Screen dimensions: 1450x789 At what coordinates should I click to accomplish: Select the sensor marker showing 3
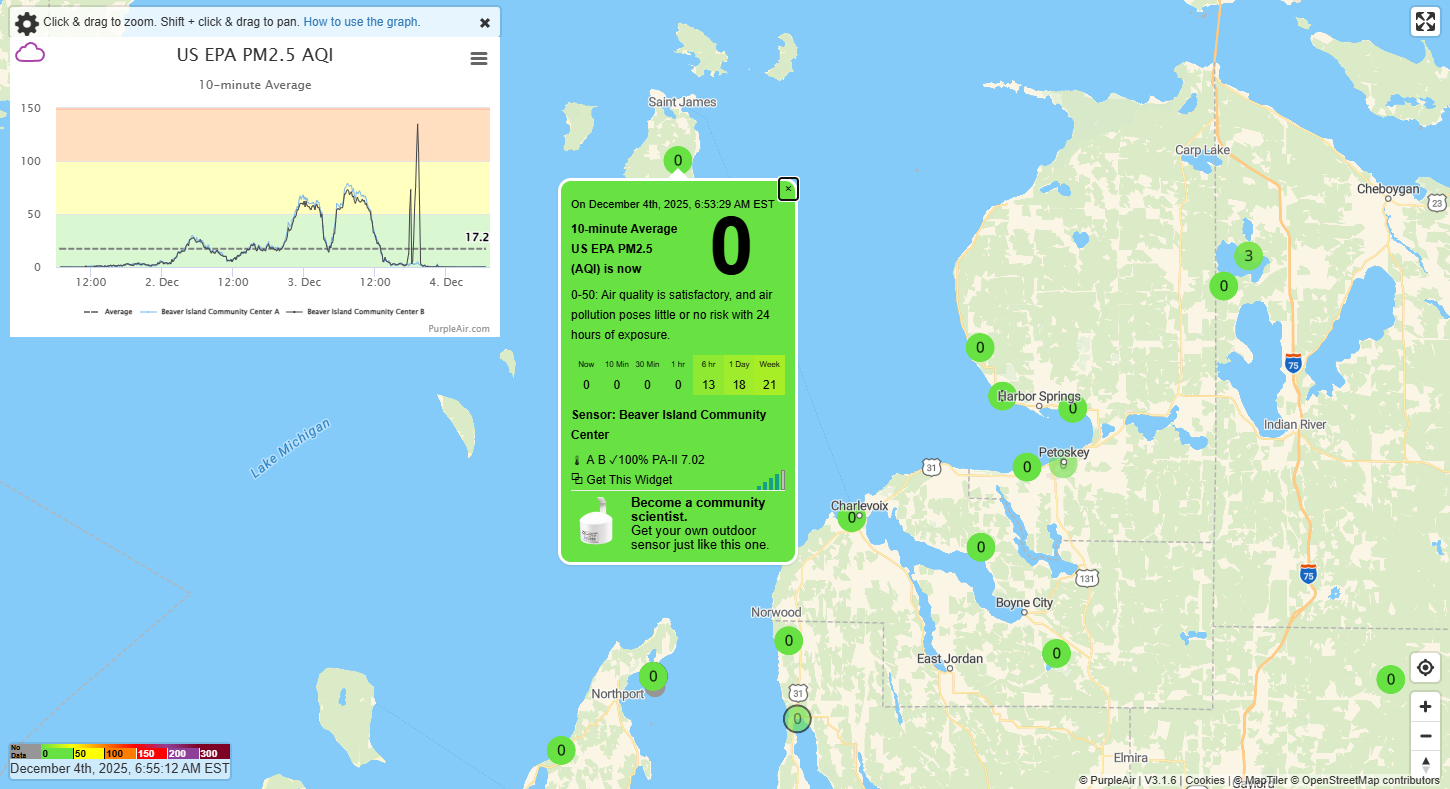pyautogui.click(x=1248, y=256)
